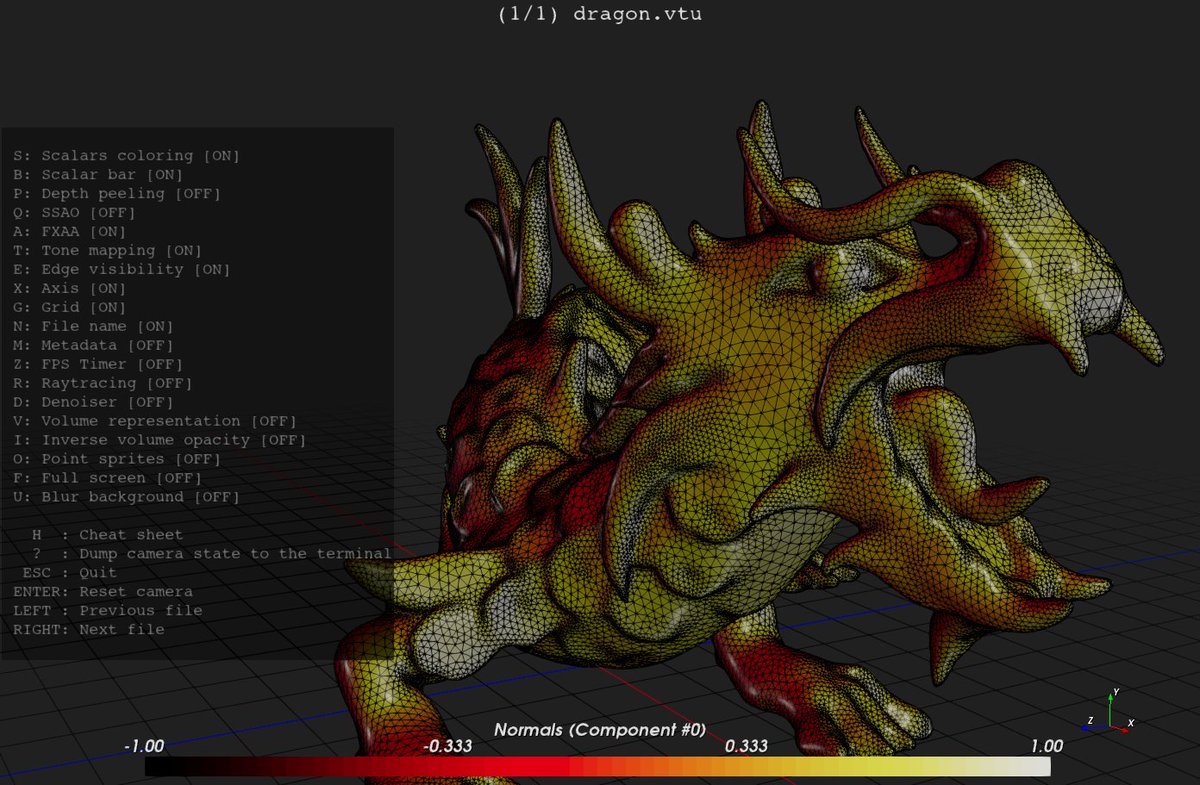Click the Z axis arrow on orientation widget

coord(1086,728)
